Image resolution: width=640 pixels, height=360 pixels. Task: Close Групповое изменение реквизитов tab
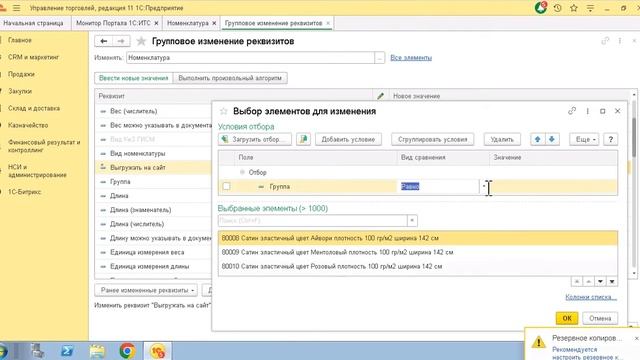click(x=328, y=23)
